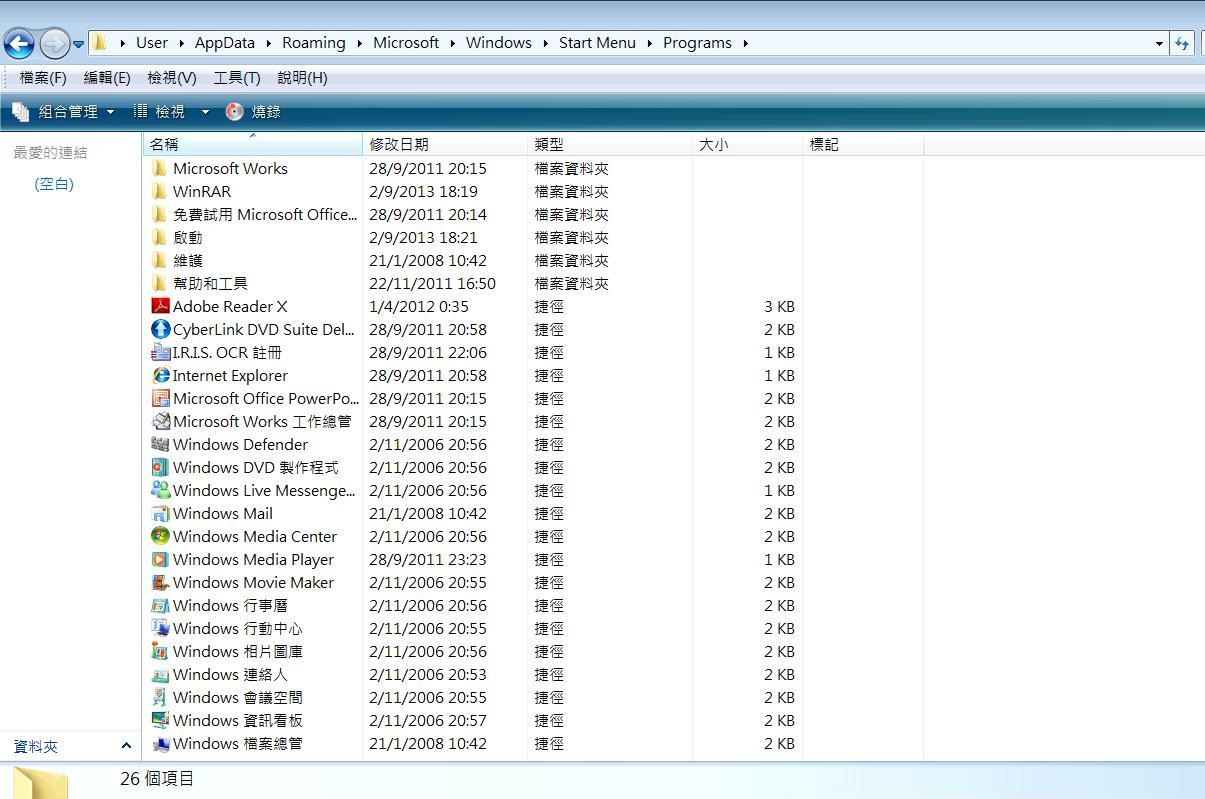Expand the arrow after Programs in address bar
The image size is (1205, 799).
[745, 43]
